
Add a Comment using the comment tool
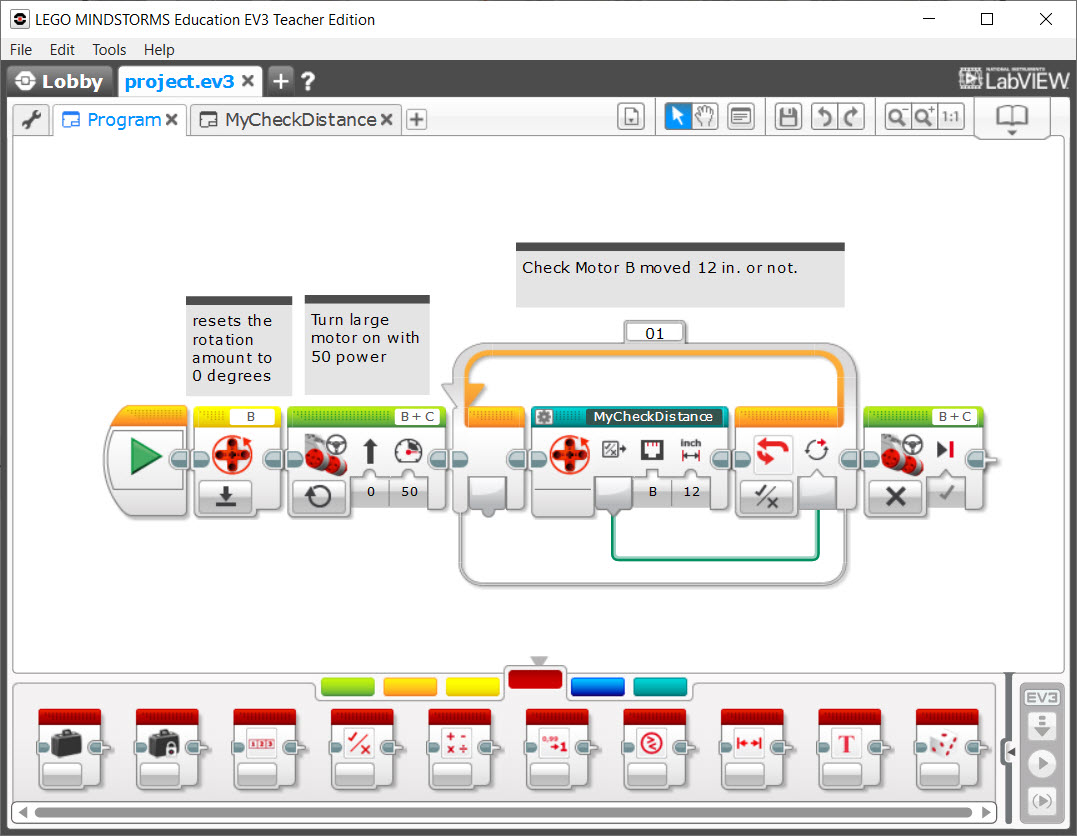tap(739, 116)
